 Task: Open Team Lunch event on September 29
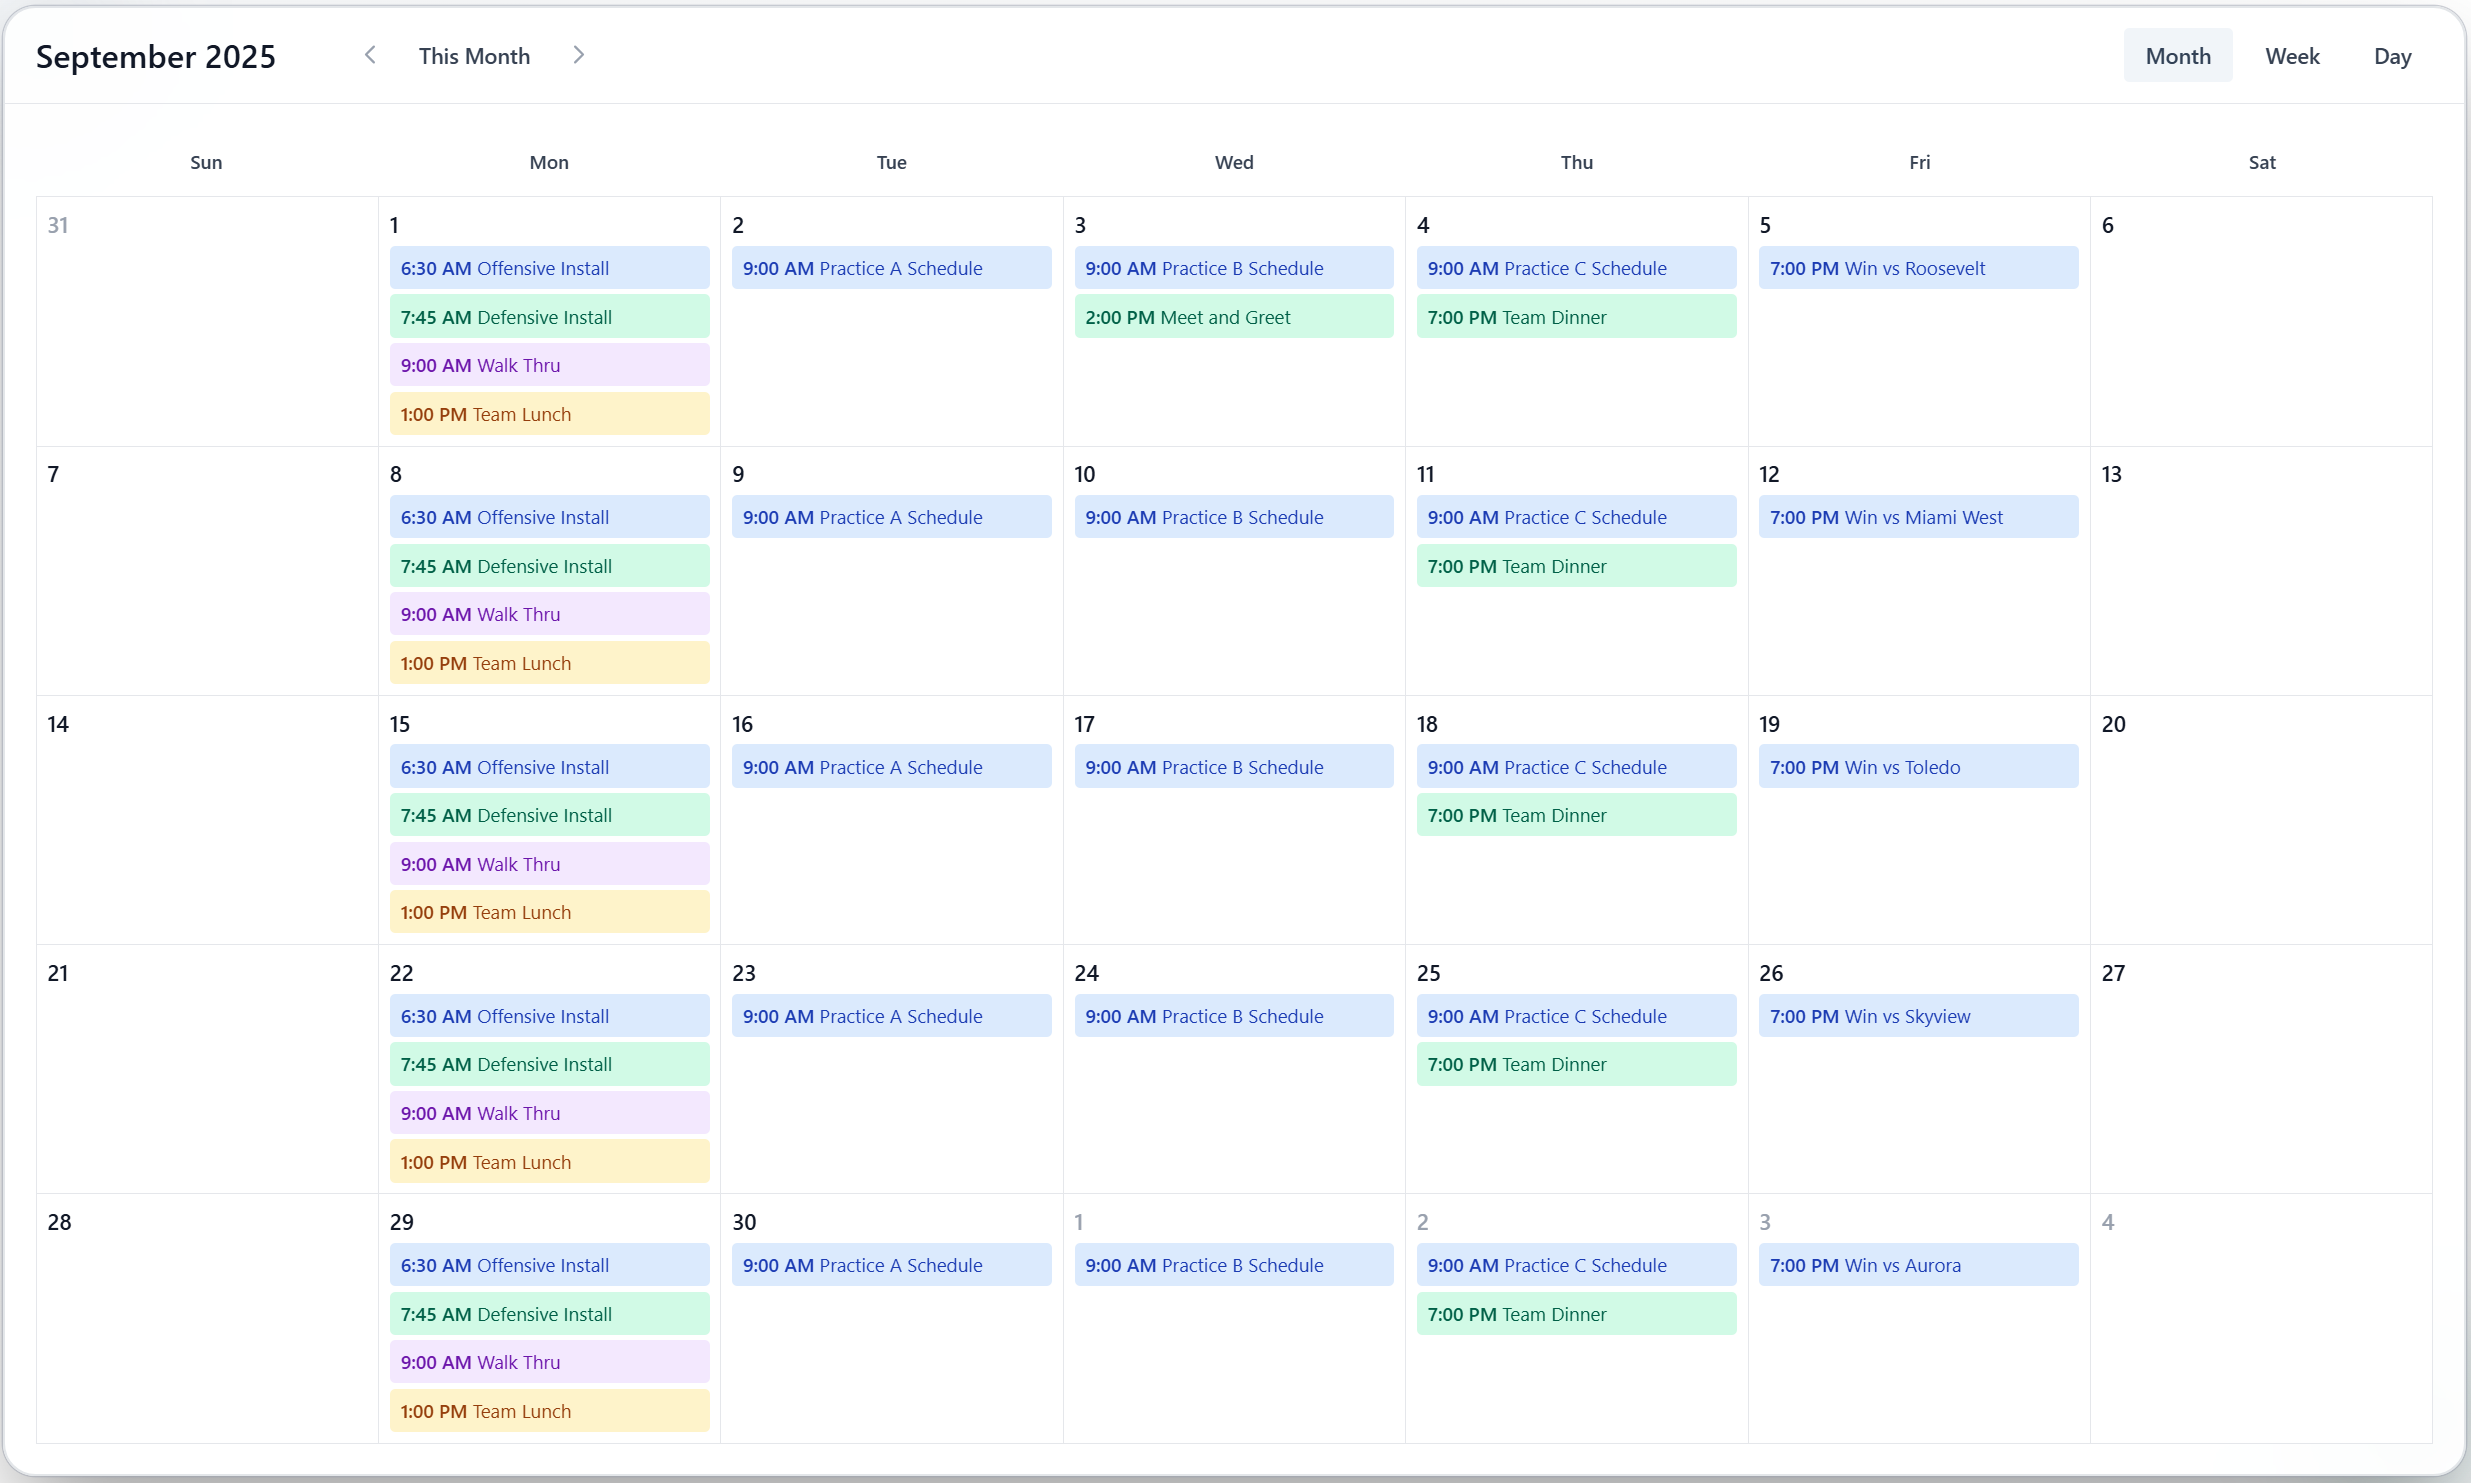[550, 1411]
